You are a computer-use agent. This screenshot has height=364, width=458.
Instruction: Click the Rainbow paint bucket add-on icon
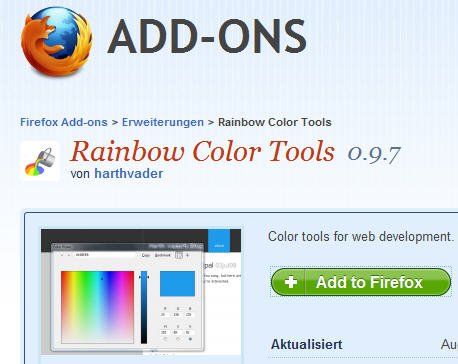pyautogui.click(x=40, y=161)
